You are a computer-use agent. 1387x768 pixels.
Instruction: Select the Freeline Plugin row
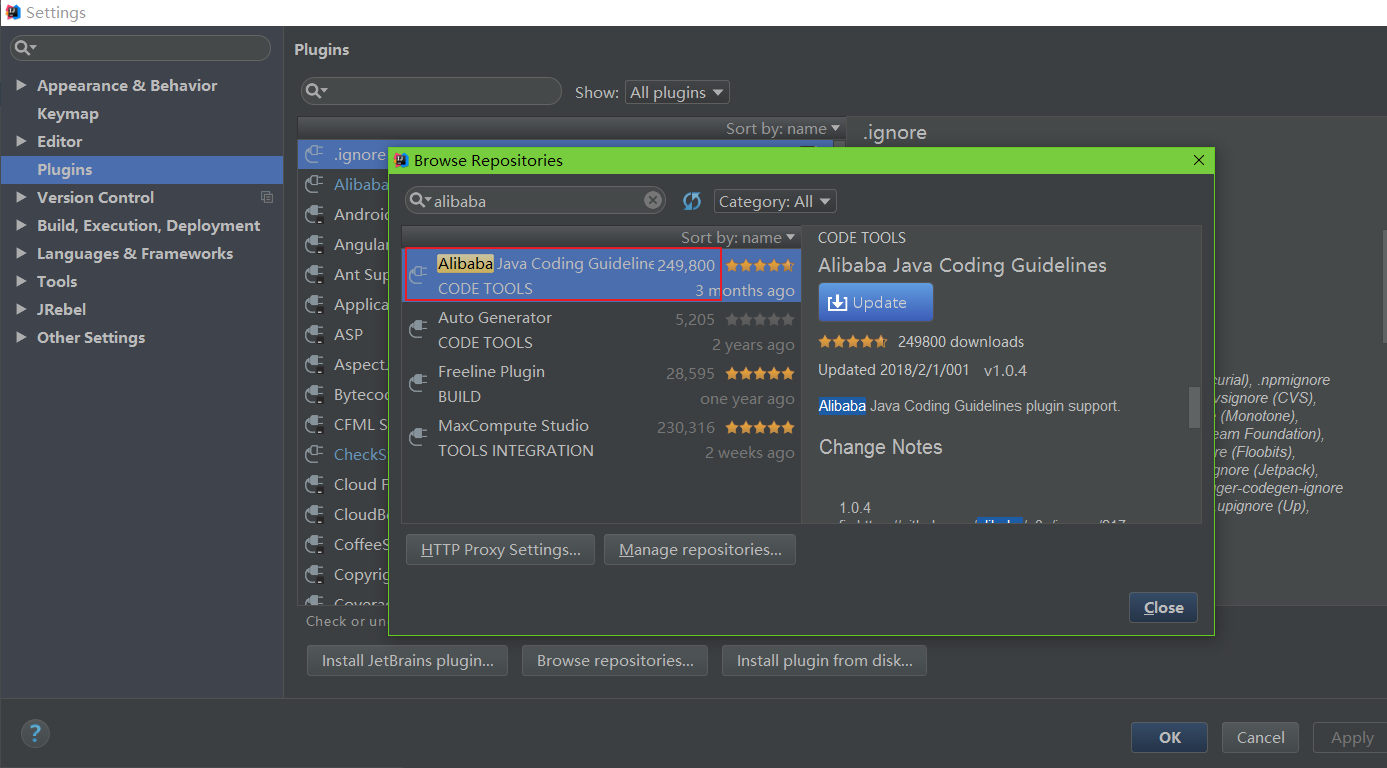(x=601, y=384)
